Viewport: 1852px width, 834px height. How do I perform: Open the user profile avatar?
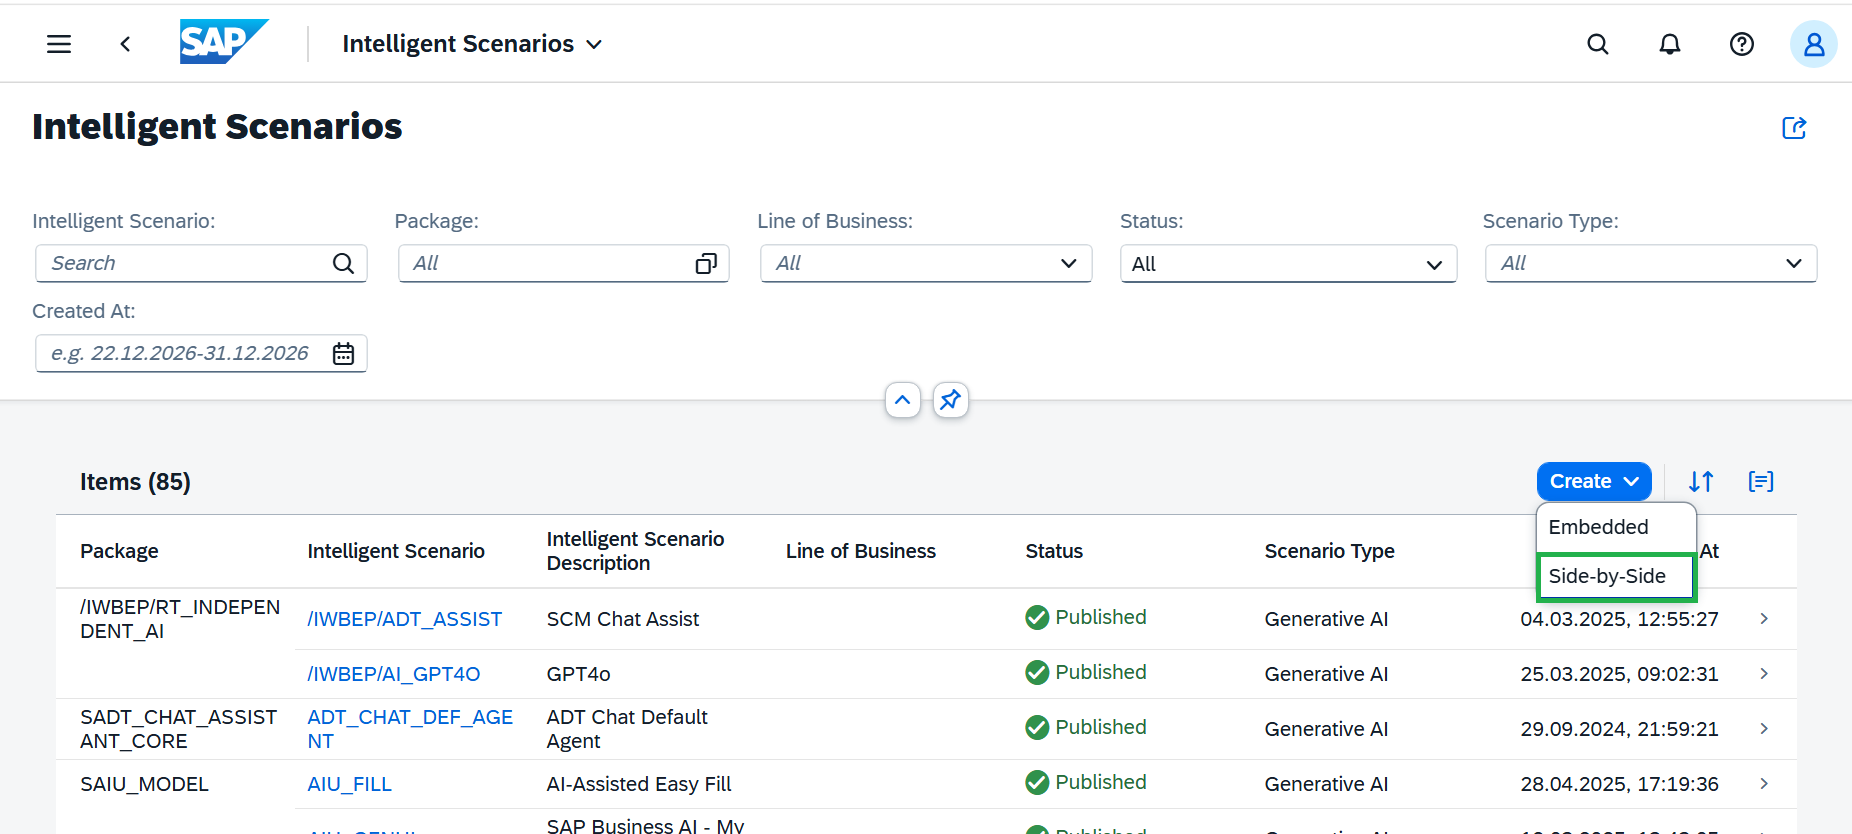(x=1814, y=44)
